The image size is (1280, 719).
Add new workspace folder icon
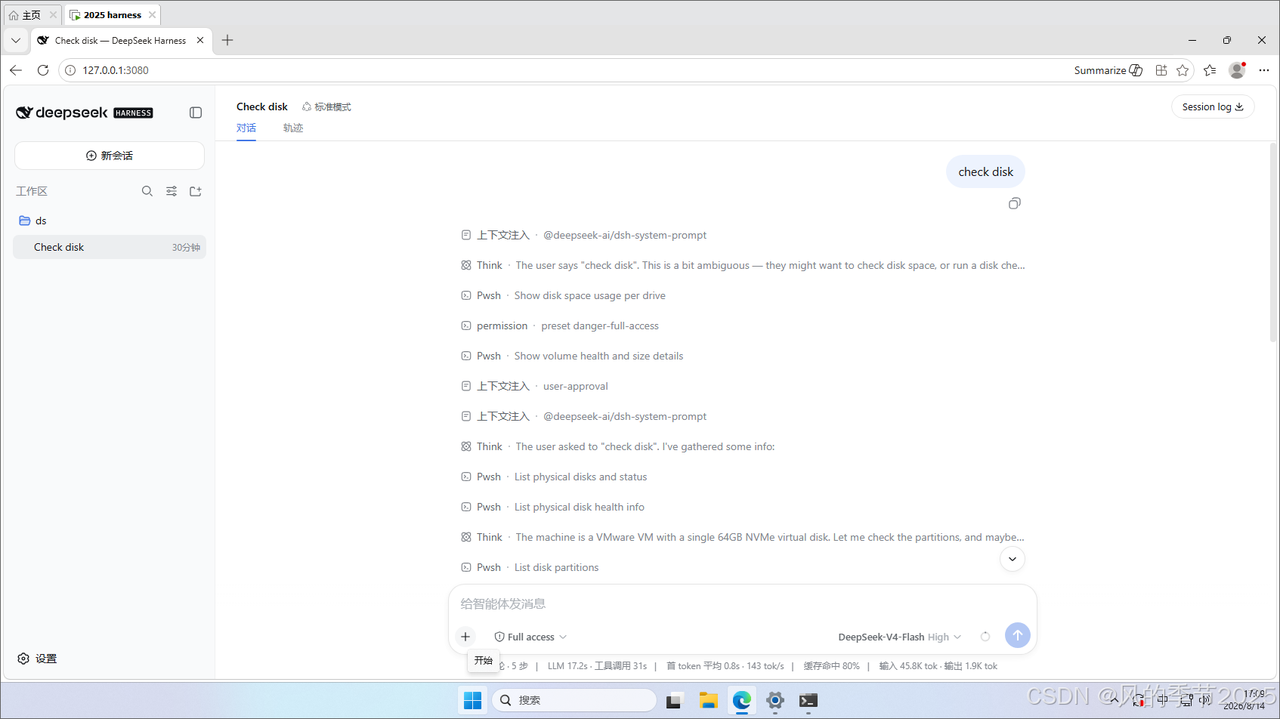pyautogui.click(x=196, y=191)
